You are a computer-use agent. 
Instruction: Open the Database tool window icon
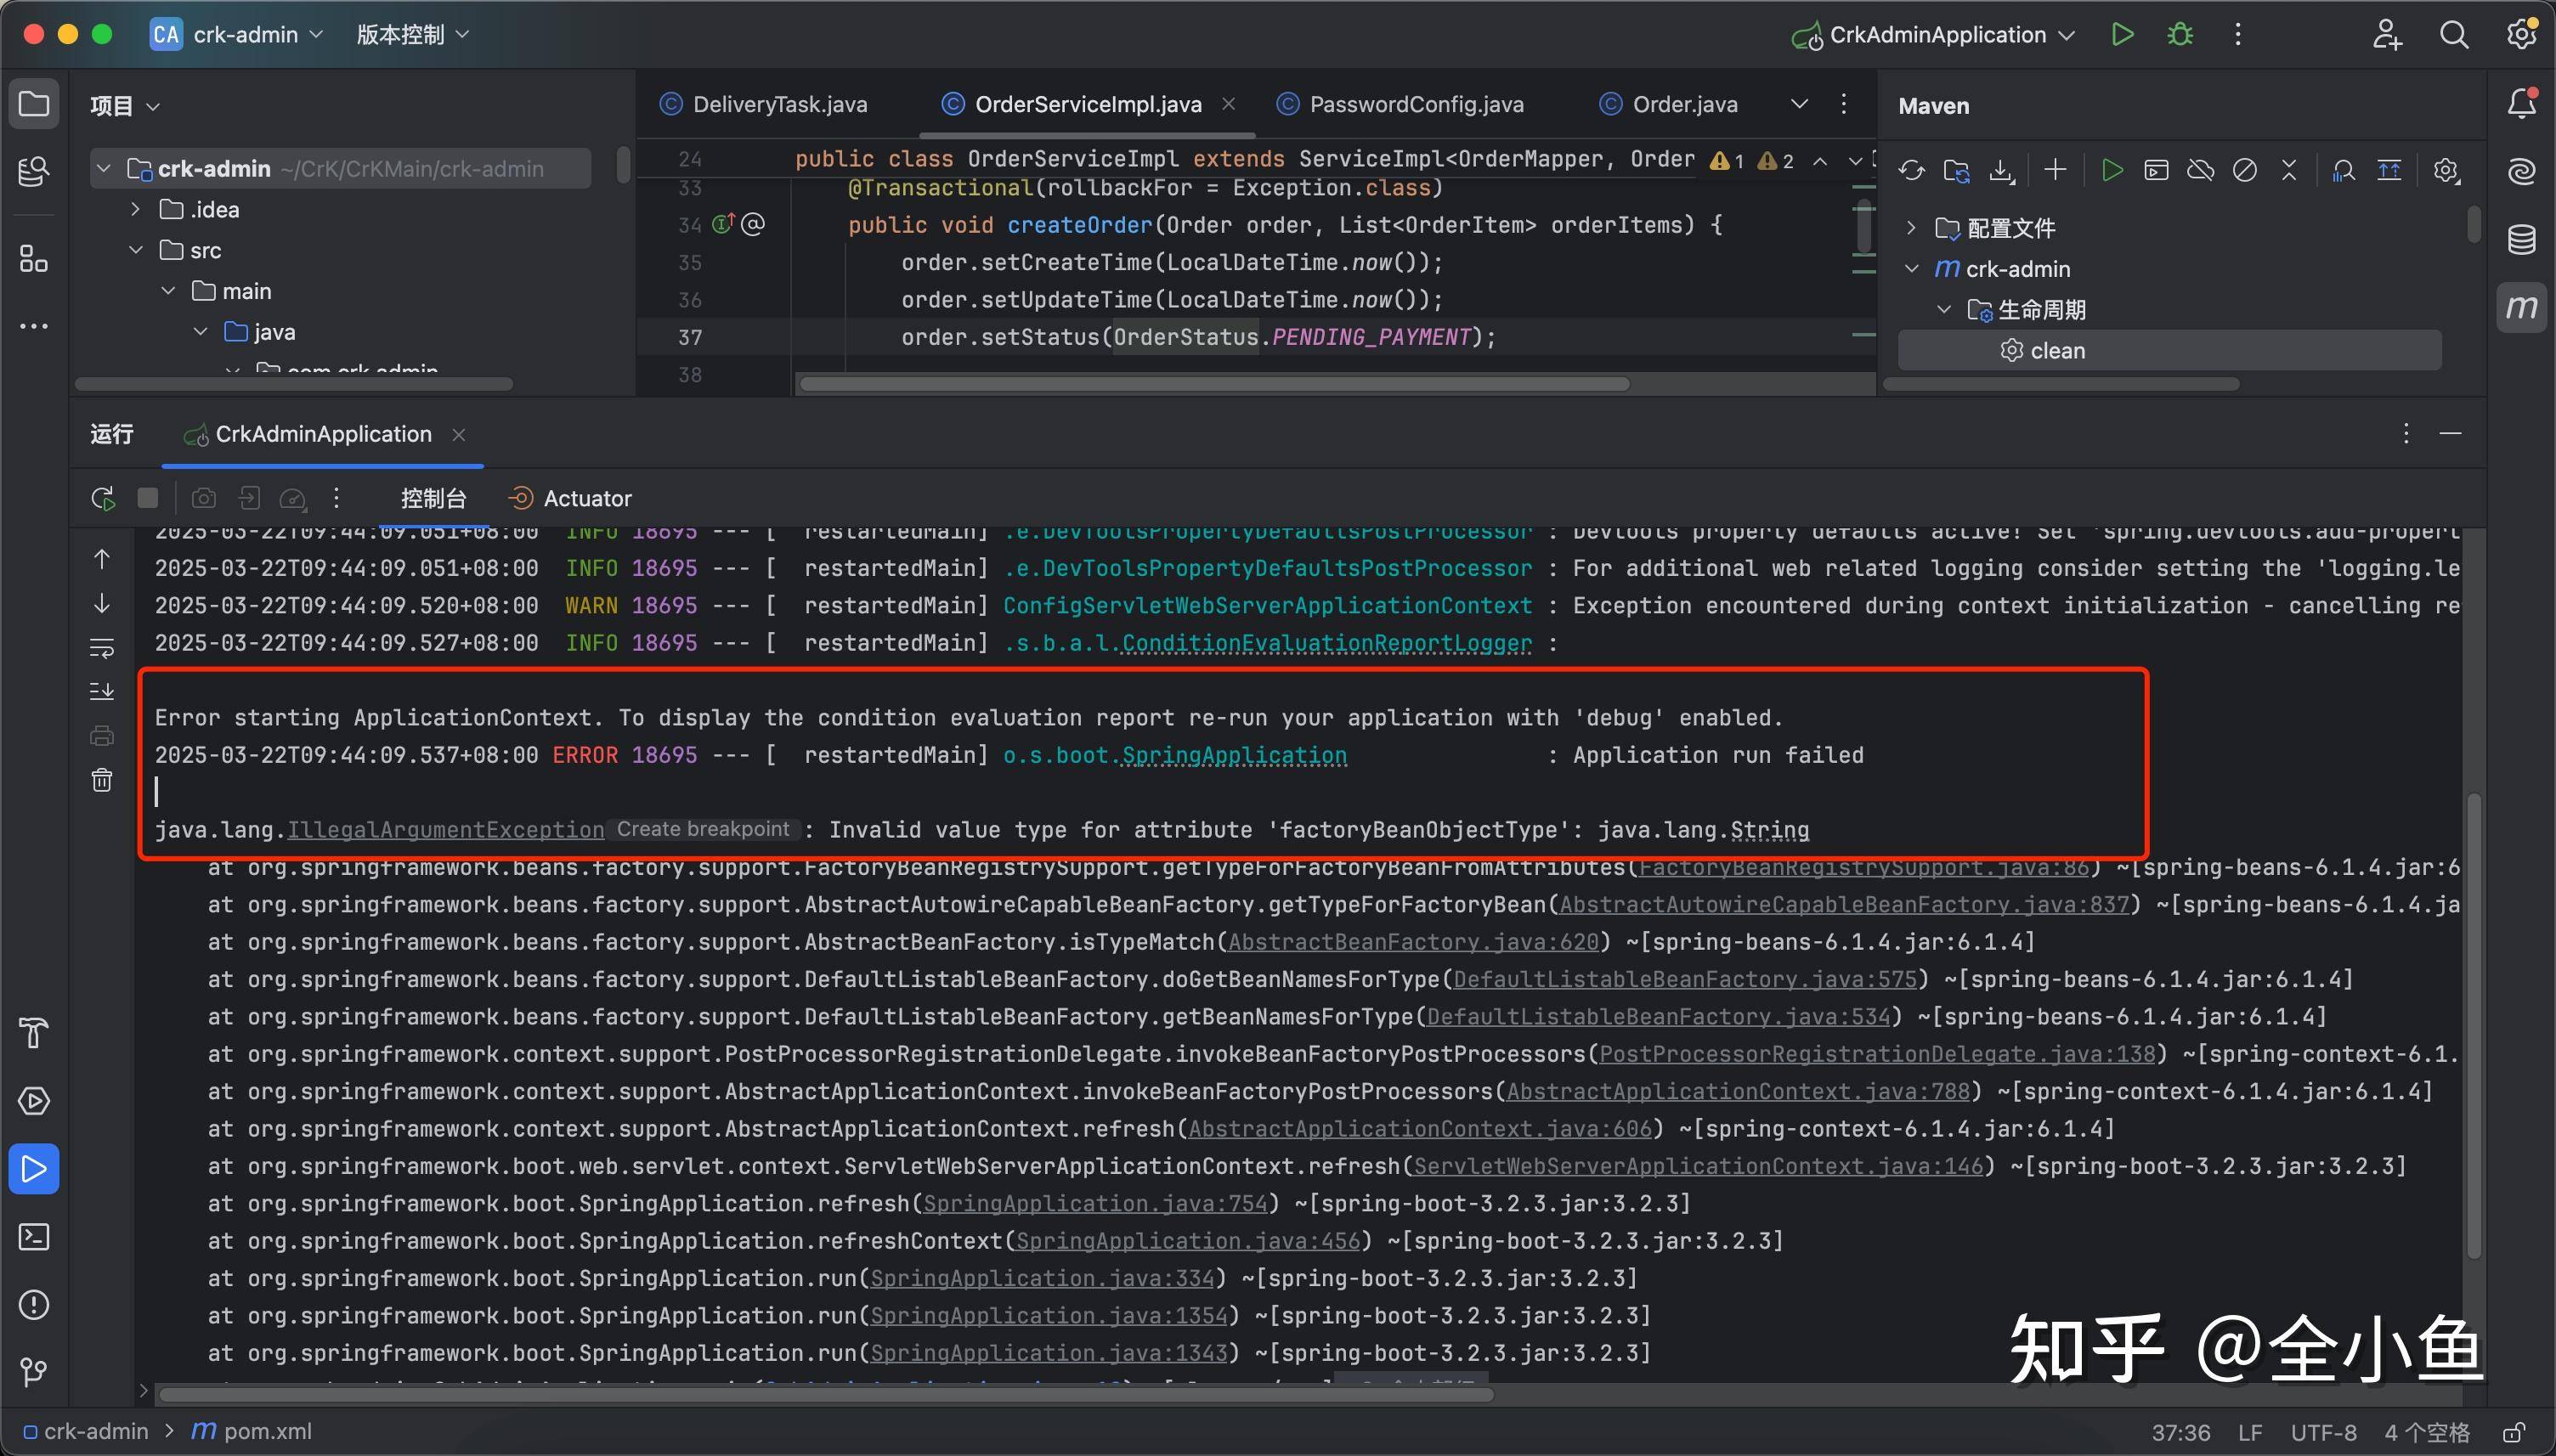click(2522, 240)
